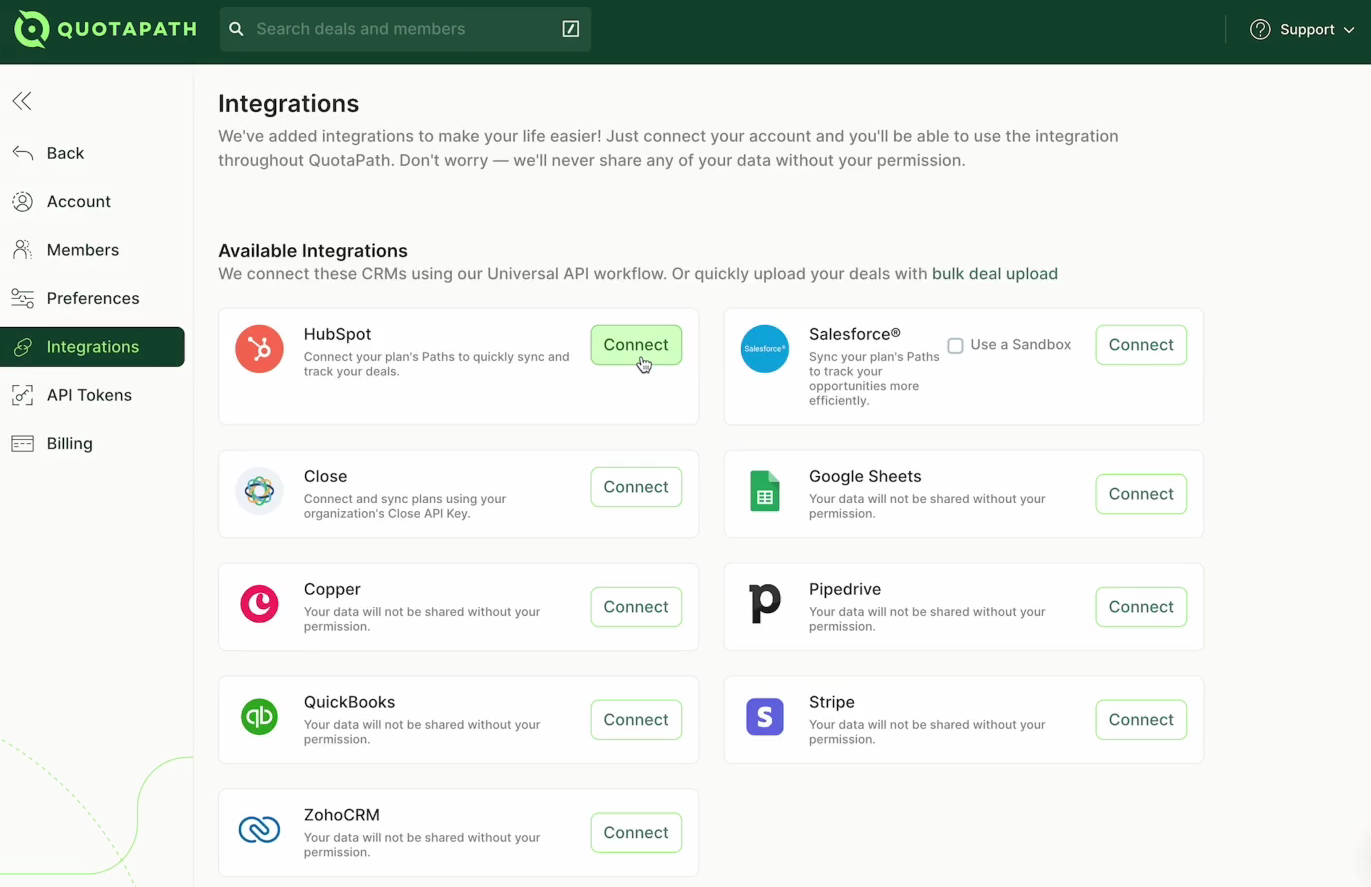
Task: Click the QuickBooks logo icon
Action: [x=259, y=717]
